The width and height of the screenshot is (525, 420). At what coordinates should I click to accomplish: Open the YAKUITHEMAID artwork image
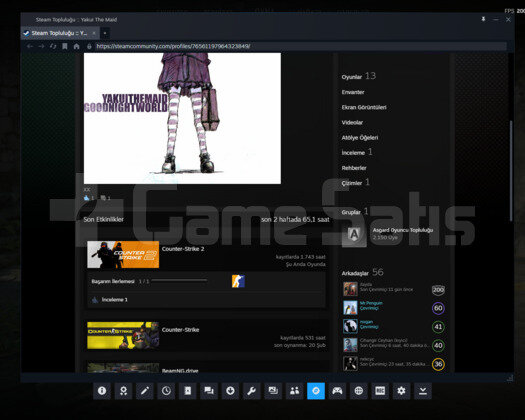point(182,118)
